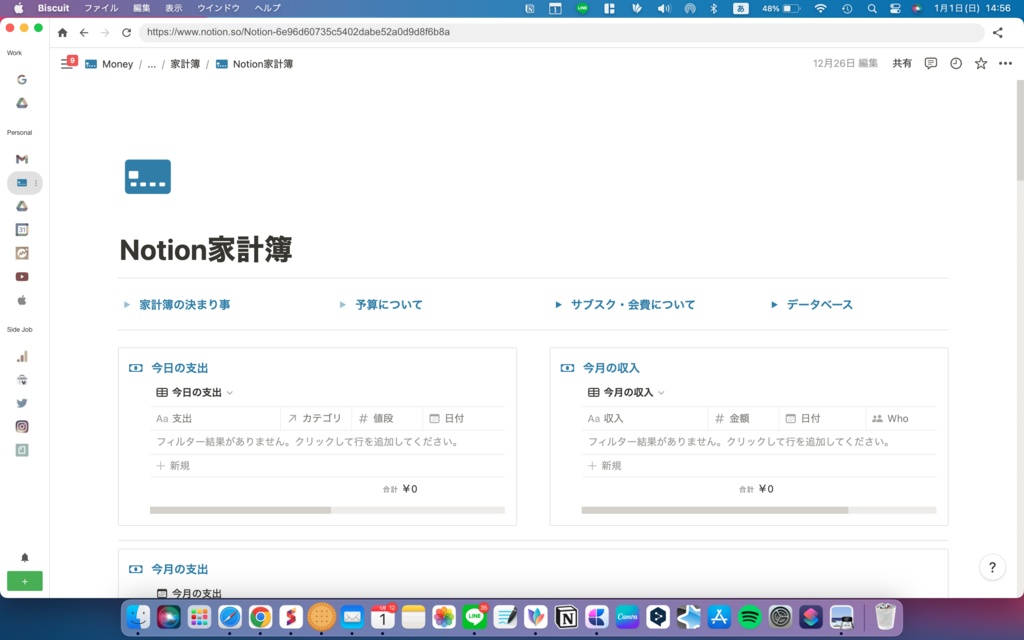The width and height of the screenshot is (1024, 640).
Task: Click the Notion workspace card icon above the title
Action: coord(147,175)
